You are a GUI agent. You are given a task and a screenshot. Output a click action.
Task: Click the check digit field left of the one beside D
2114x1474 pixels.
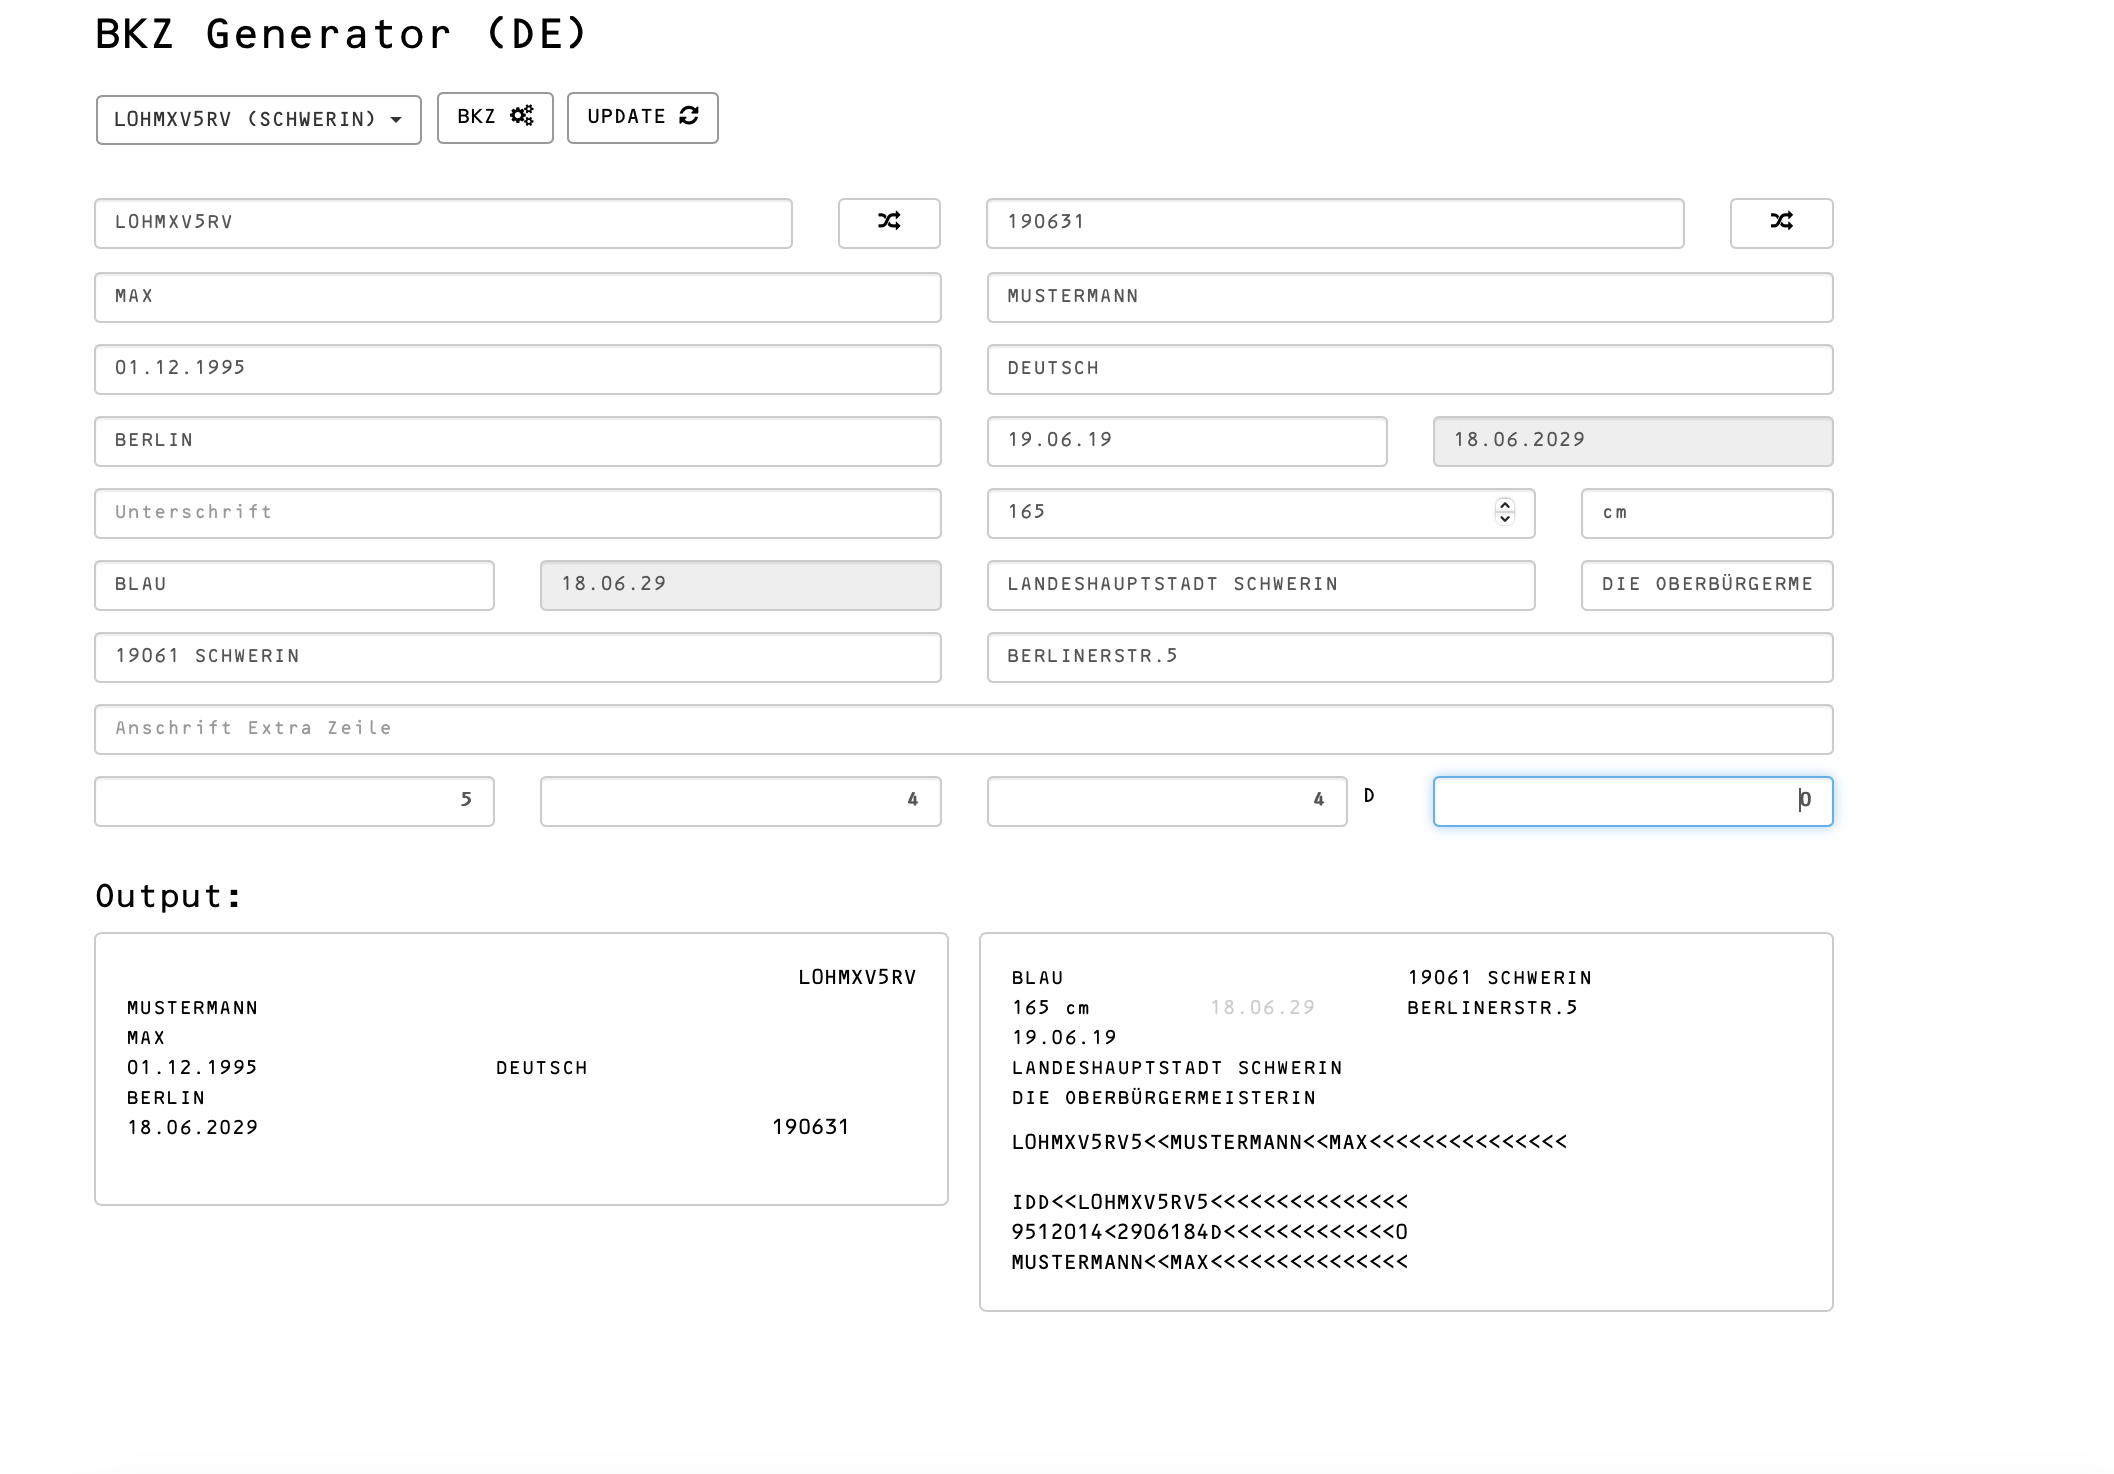[741, 801]
